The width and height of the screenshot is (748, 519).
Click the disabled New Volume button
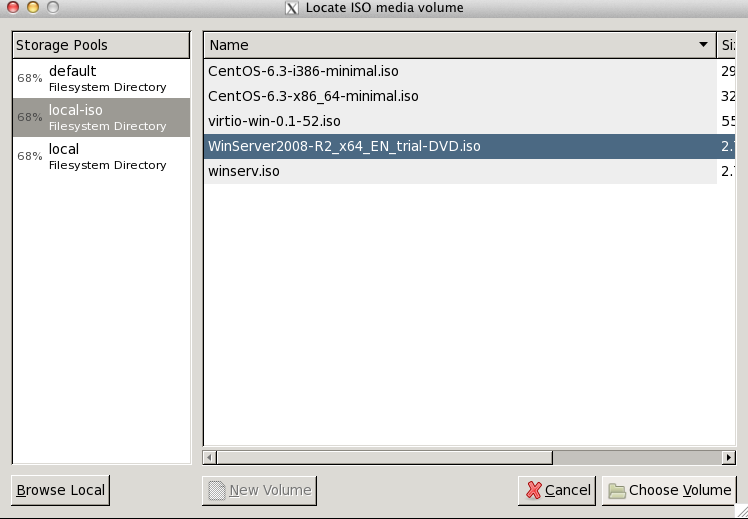point(260,490)
